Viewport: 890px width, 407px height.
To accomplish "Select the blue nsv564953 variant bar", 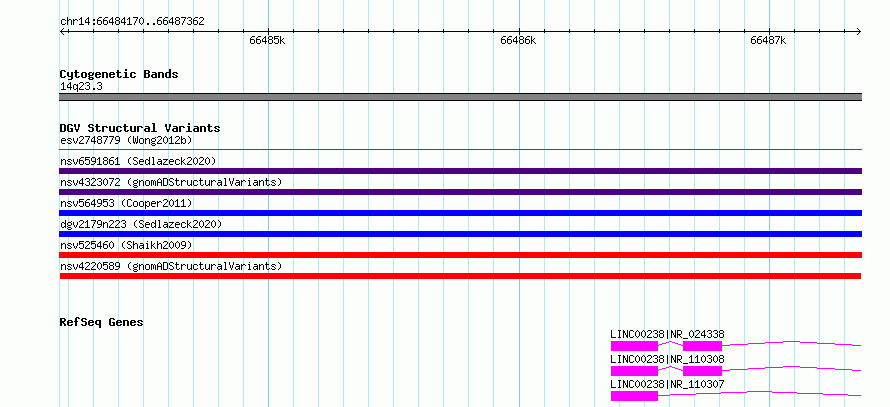I will click(x=460, y=213).
